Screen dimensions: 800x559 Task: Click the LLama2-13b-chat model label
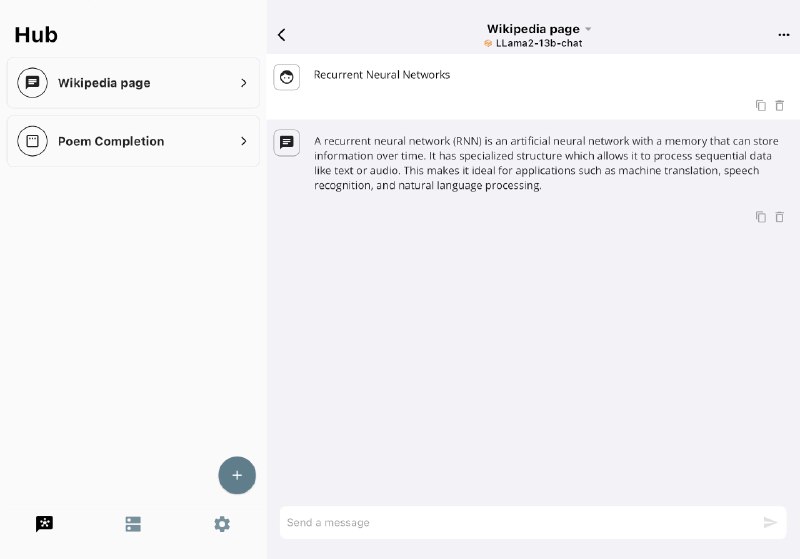click(x=538, y=44)
